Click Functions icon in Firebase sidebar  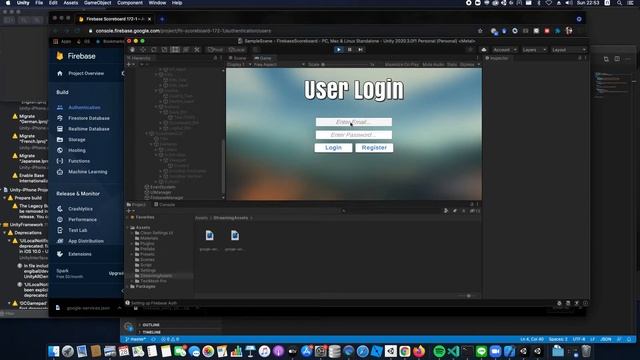point(60,161)
